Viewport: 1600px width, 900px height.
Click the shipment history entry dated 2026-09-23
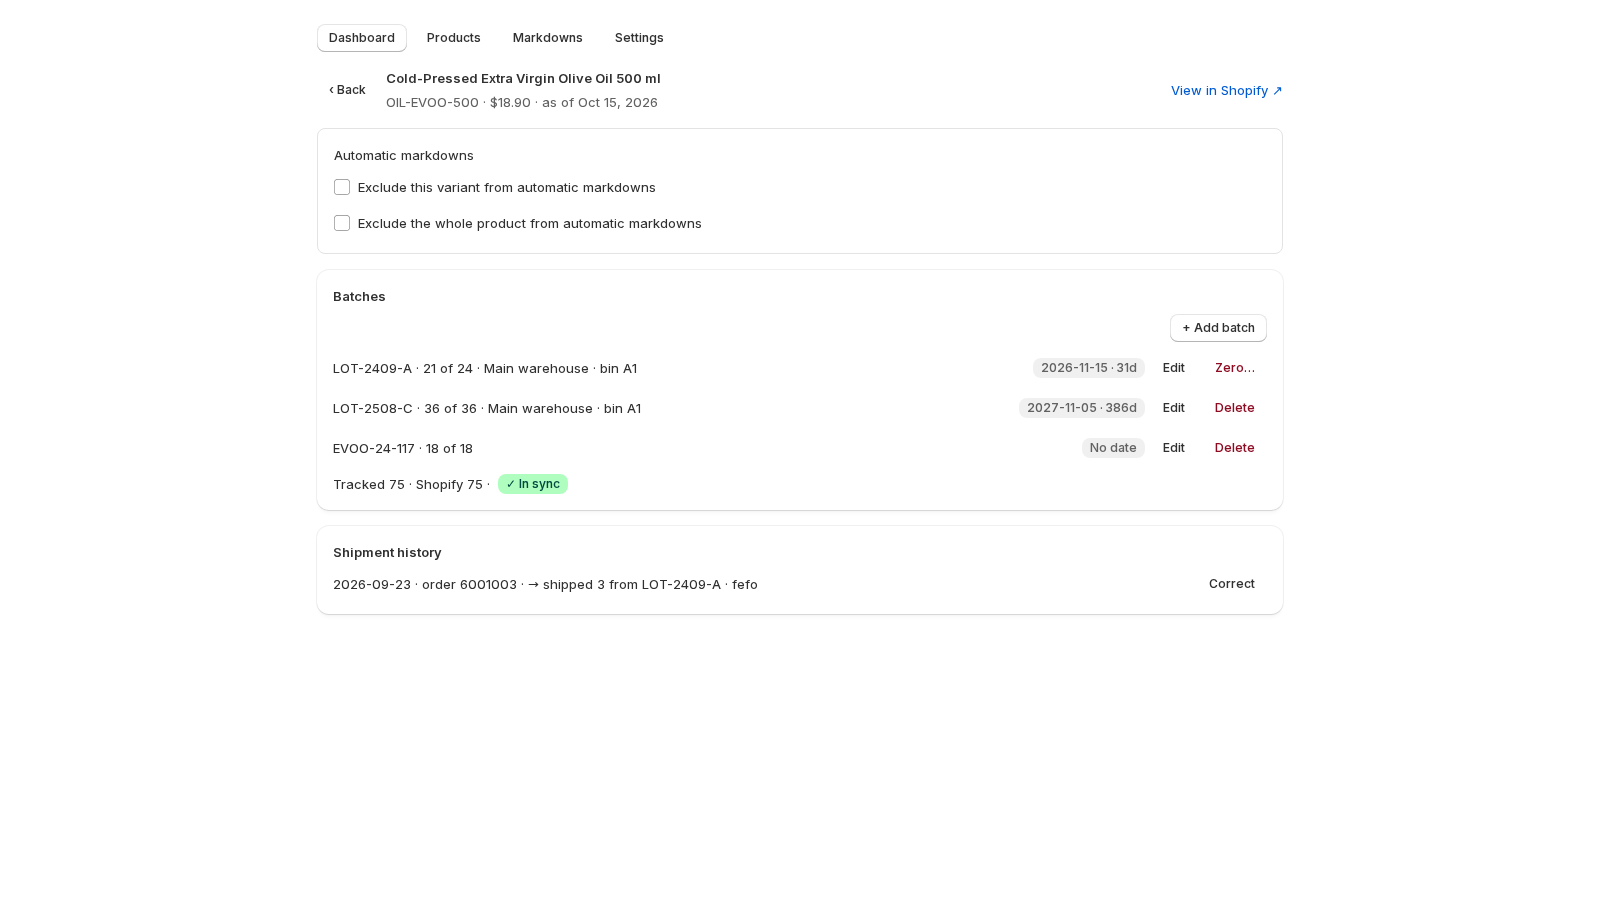[545, 585]
